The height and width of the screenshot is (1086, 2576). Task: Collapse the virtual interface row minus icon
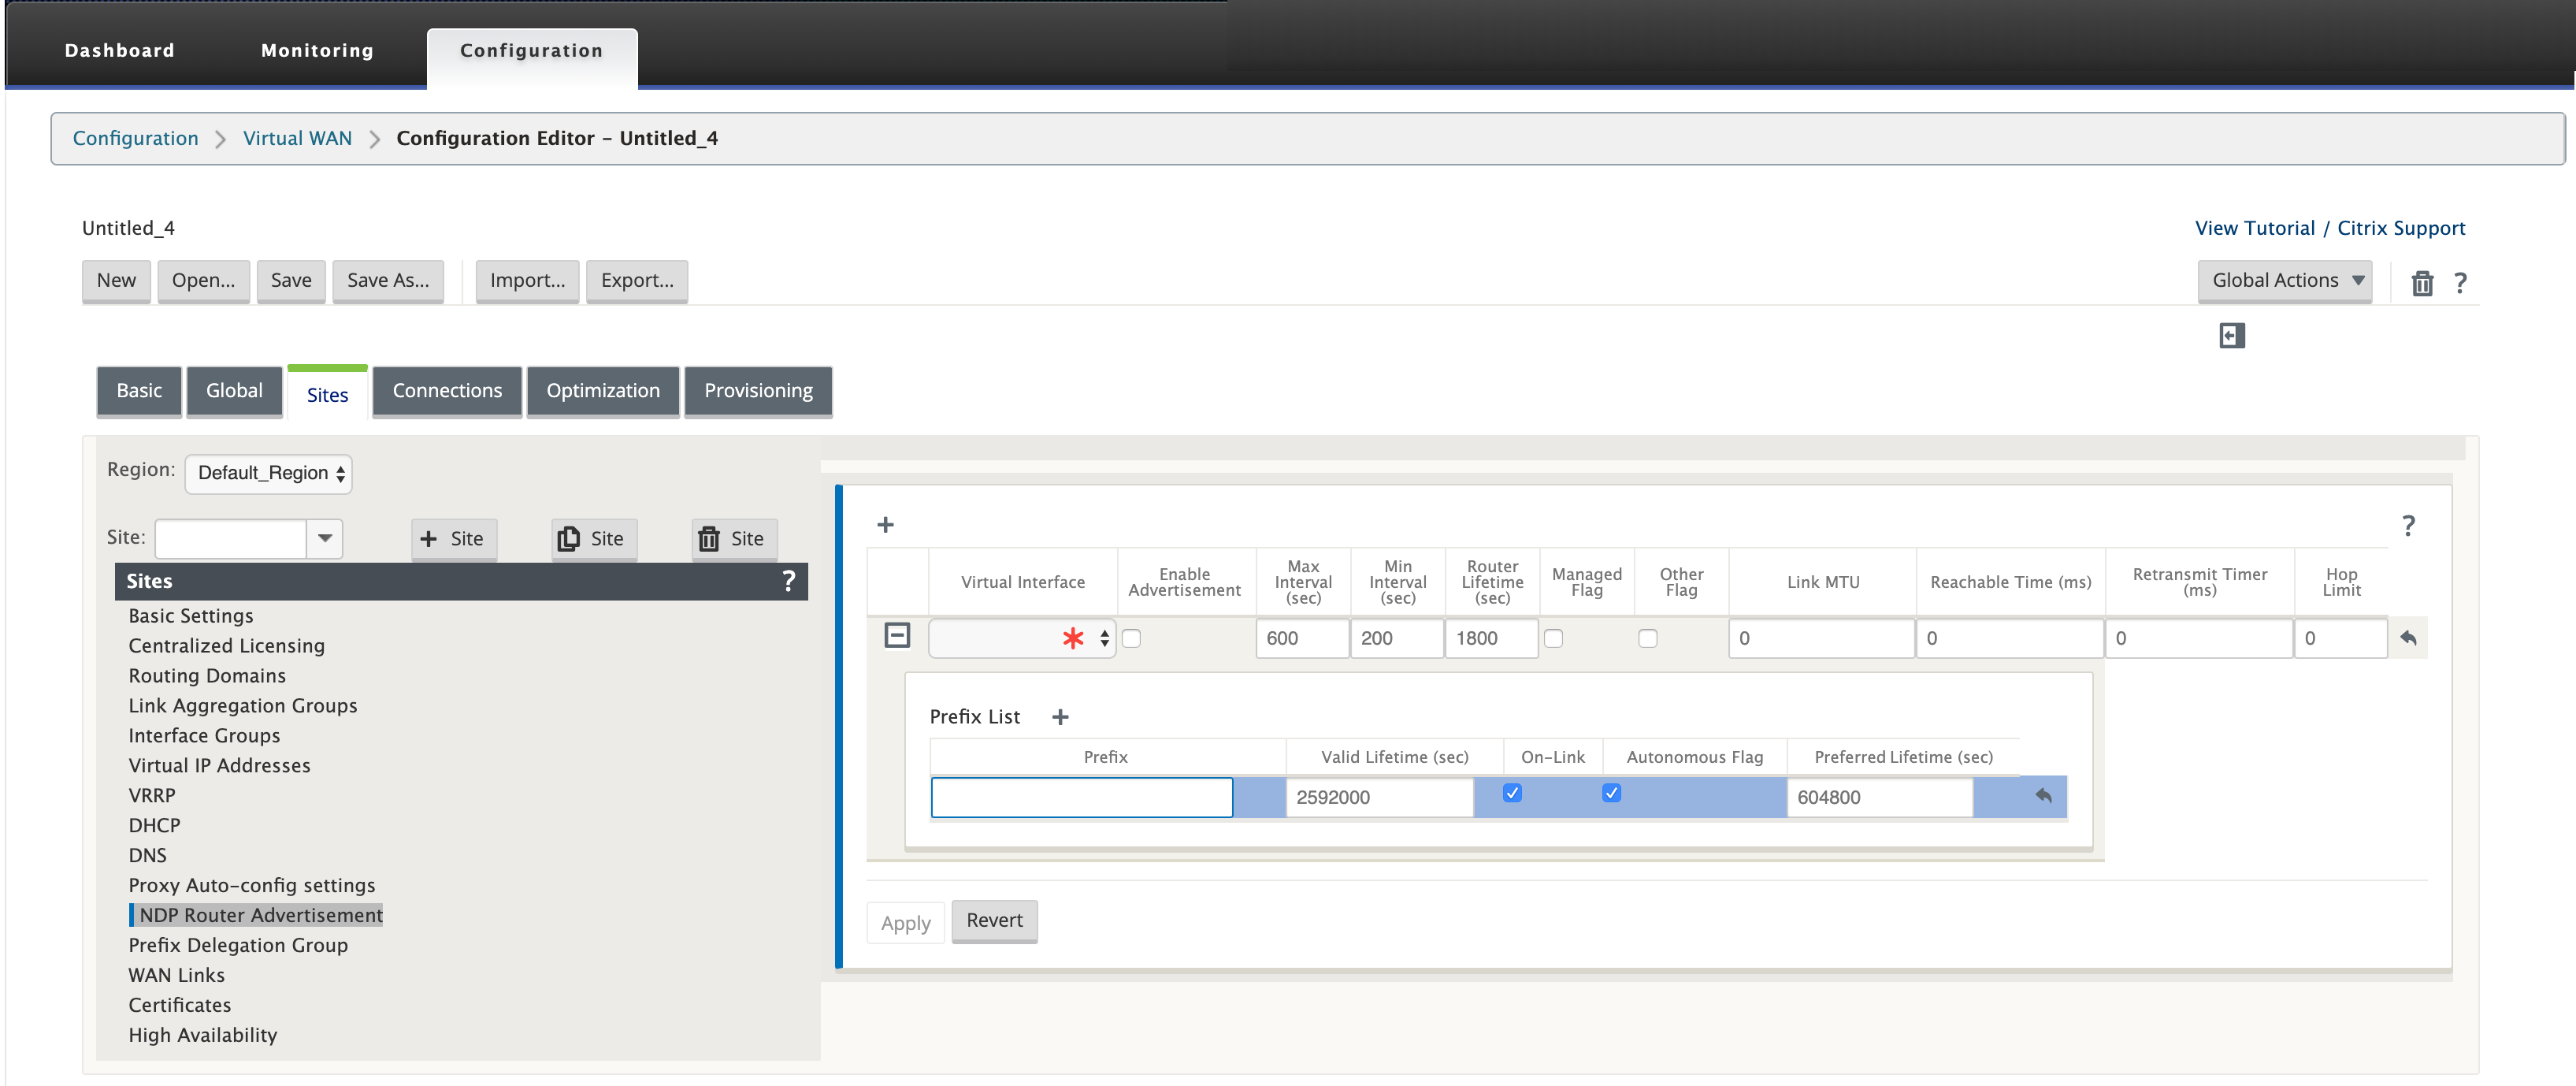tap(897, 635)
